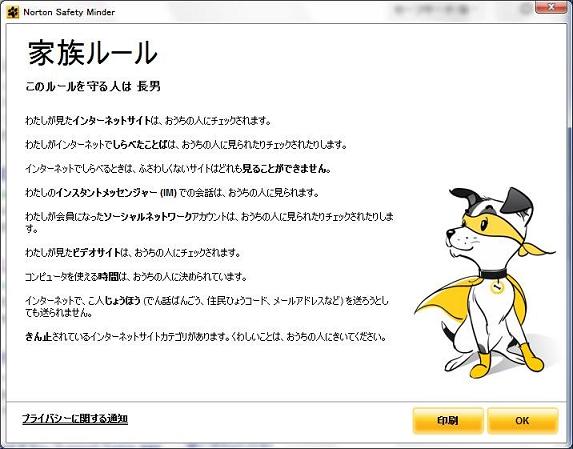The image size is (573, 449).
Task: Click the Norton Safety Minder title text
Action: [69, 12]
